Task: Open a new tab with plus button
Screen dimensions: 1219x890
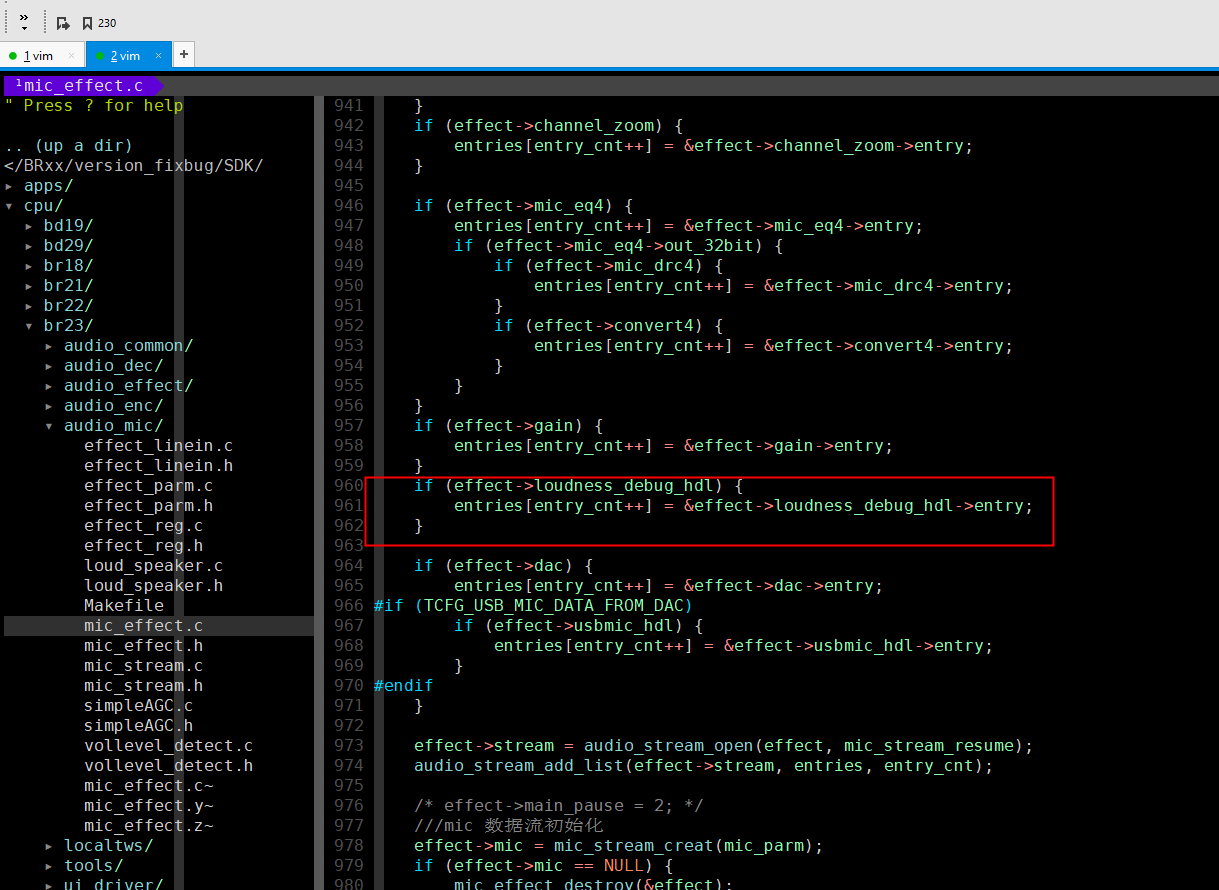Action: click(184, 55)
